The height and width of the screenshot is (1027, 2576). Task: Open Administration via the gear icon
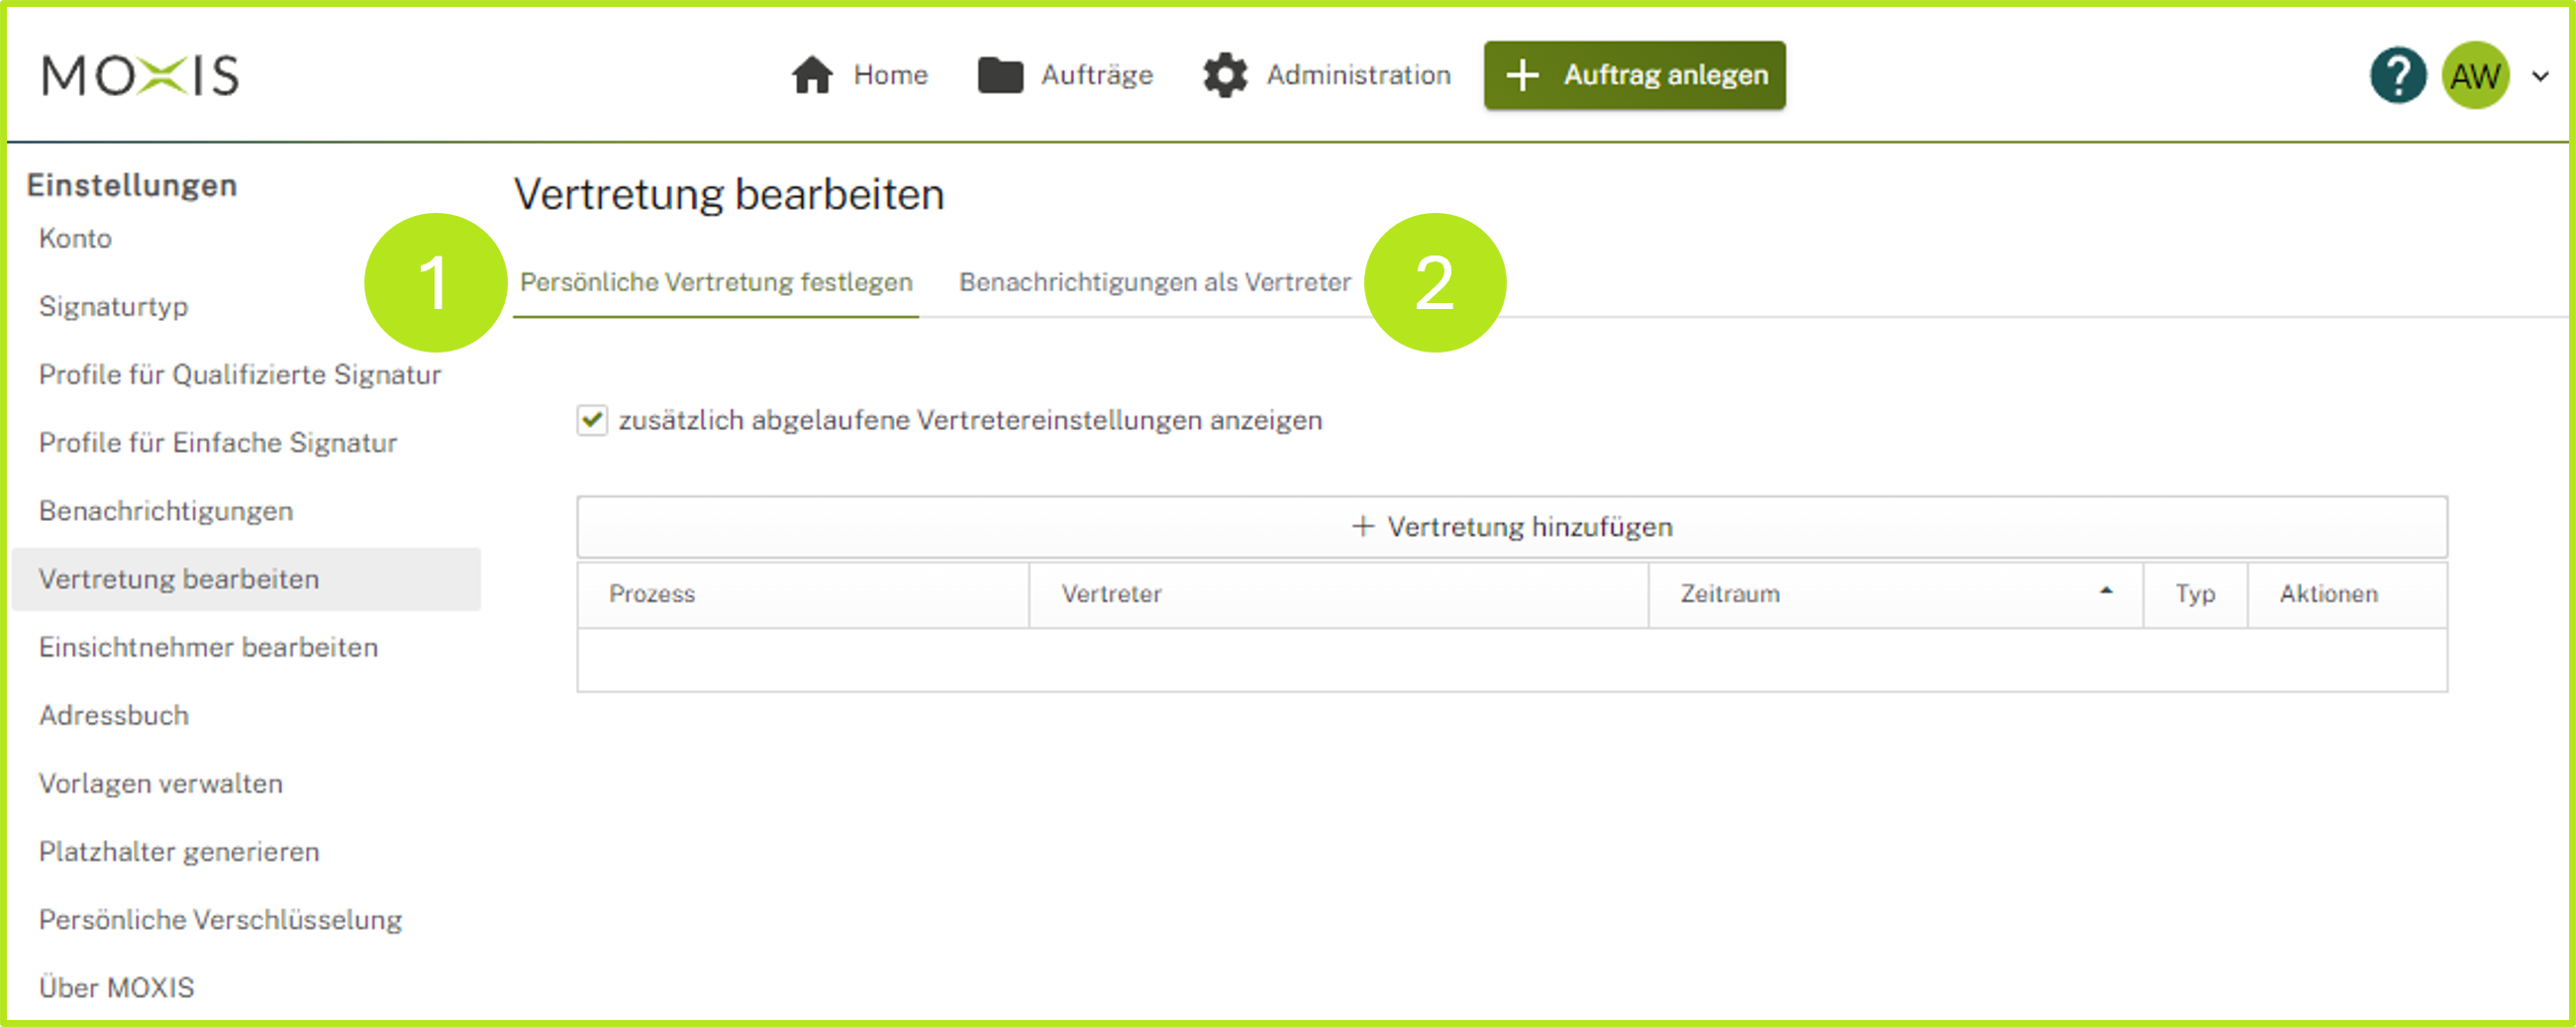1228,74
